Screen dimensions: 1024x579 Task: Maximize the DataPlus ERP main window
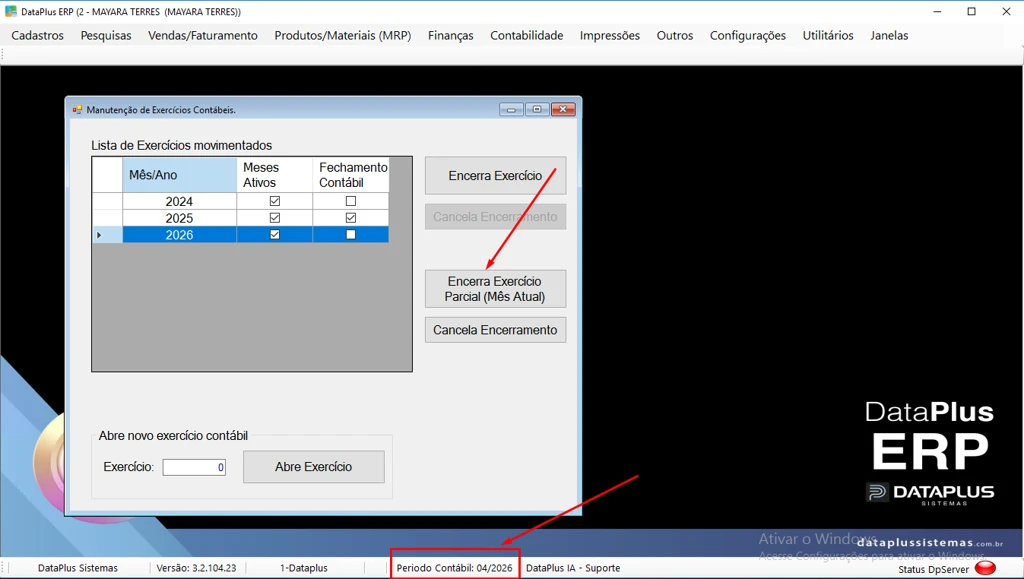[x=972, y=11]
